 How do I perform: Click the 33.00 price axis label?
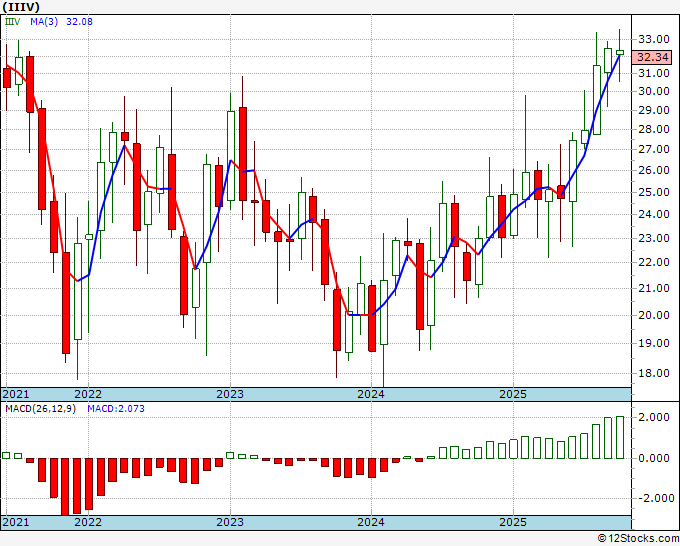click(x=654, y=39)
